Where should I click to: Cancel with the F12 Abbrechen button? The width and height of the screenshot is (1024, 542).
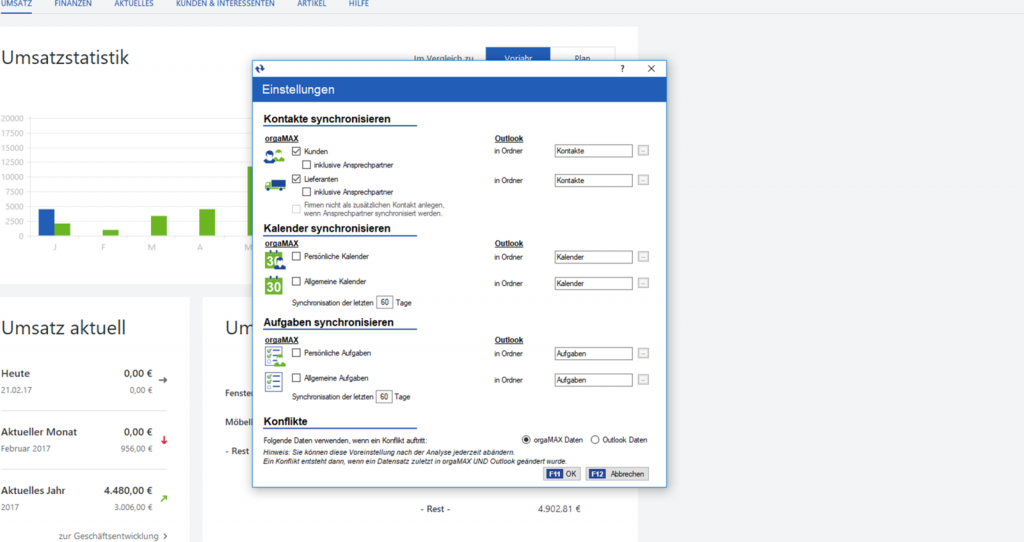coord(617,474)
